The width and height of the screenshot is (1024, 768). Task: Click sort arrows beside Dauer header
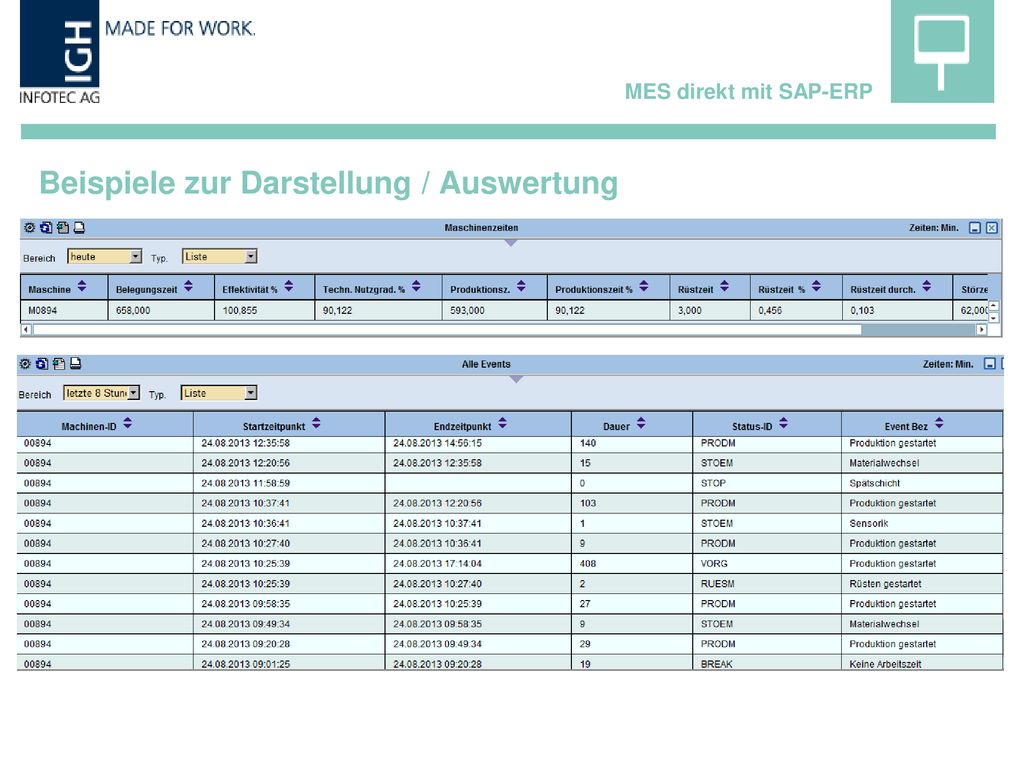click(x=641, y=423)
